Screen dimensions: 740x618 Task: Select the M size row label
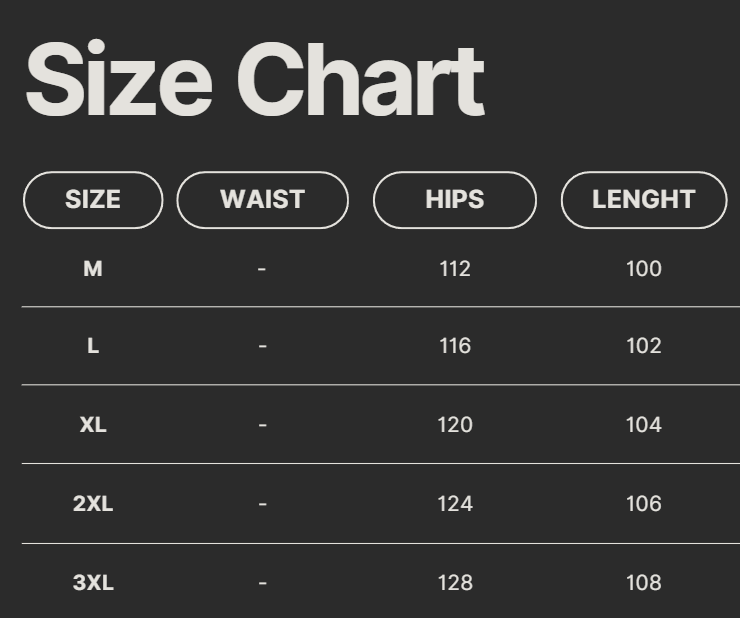click(x=93, y=268)
